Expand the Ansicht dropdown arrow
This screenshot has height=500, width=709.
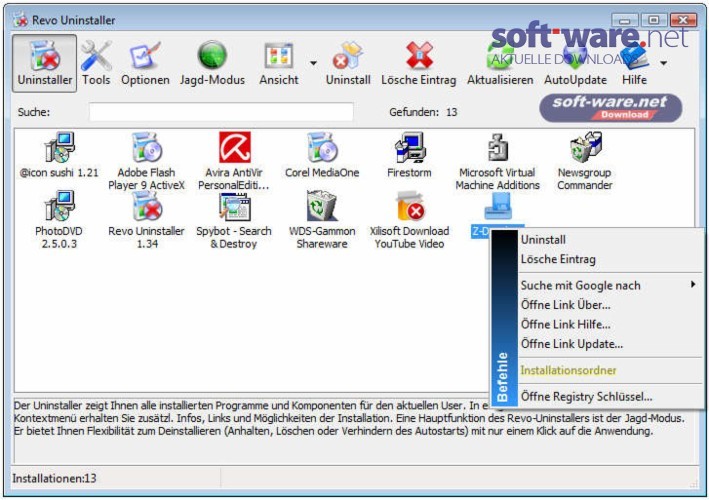pyautogui.click(x=313, y=63)
